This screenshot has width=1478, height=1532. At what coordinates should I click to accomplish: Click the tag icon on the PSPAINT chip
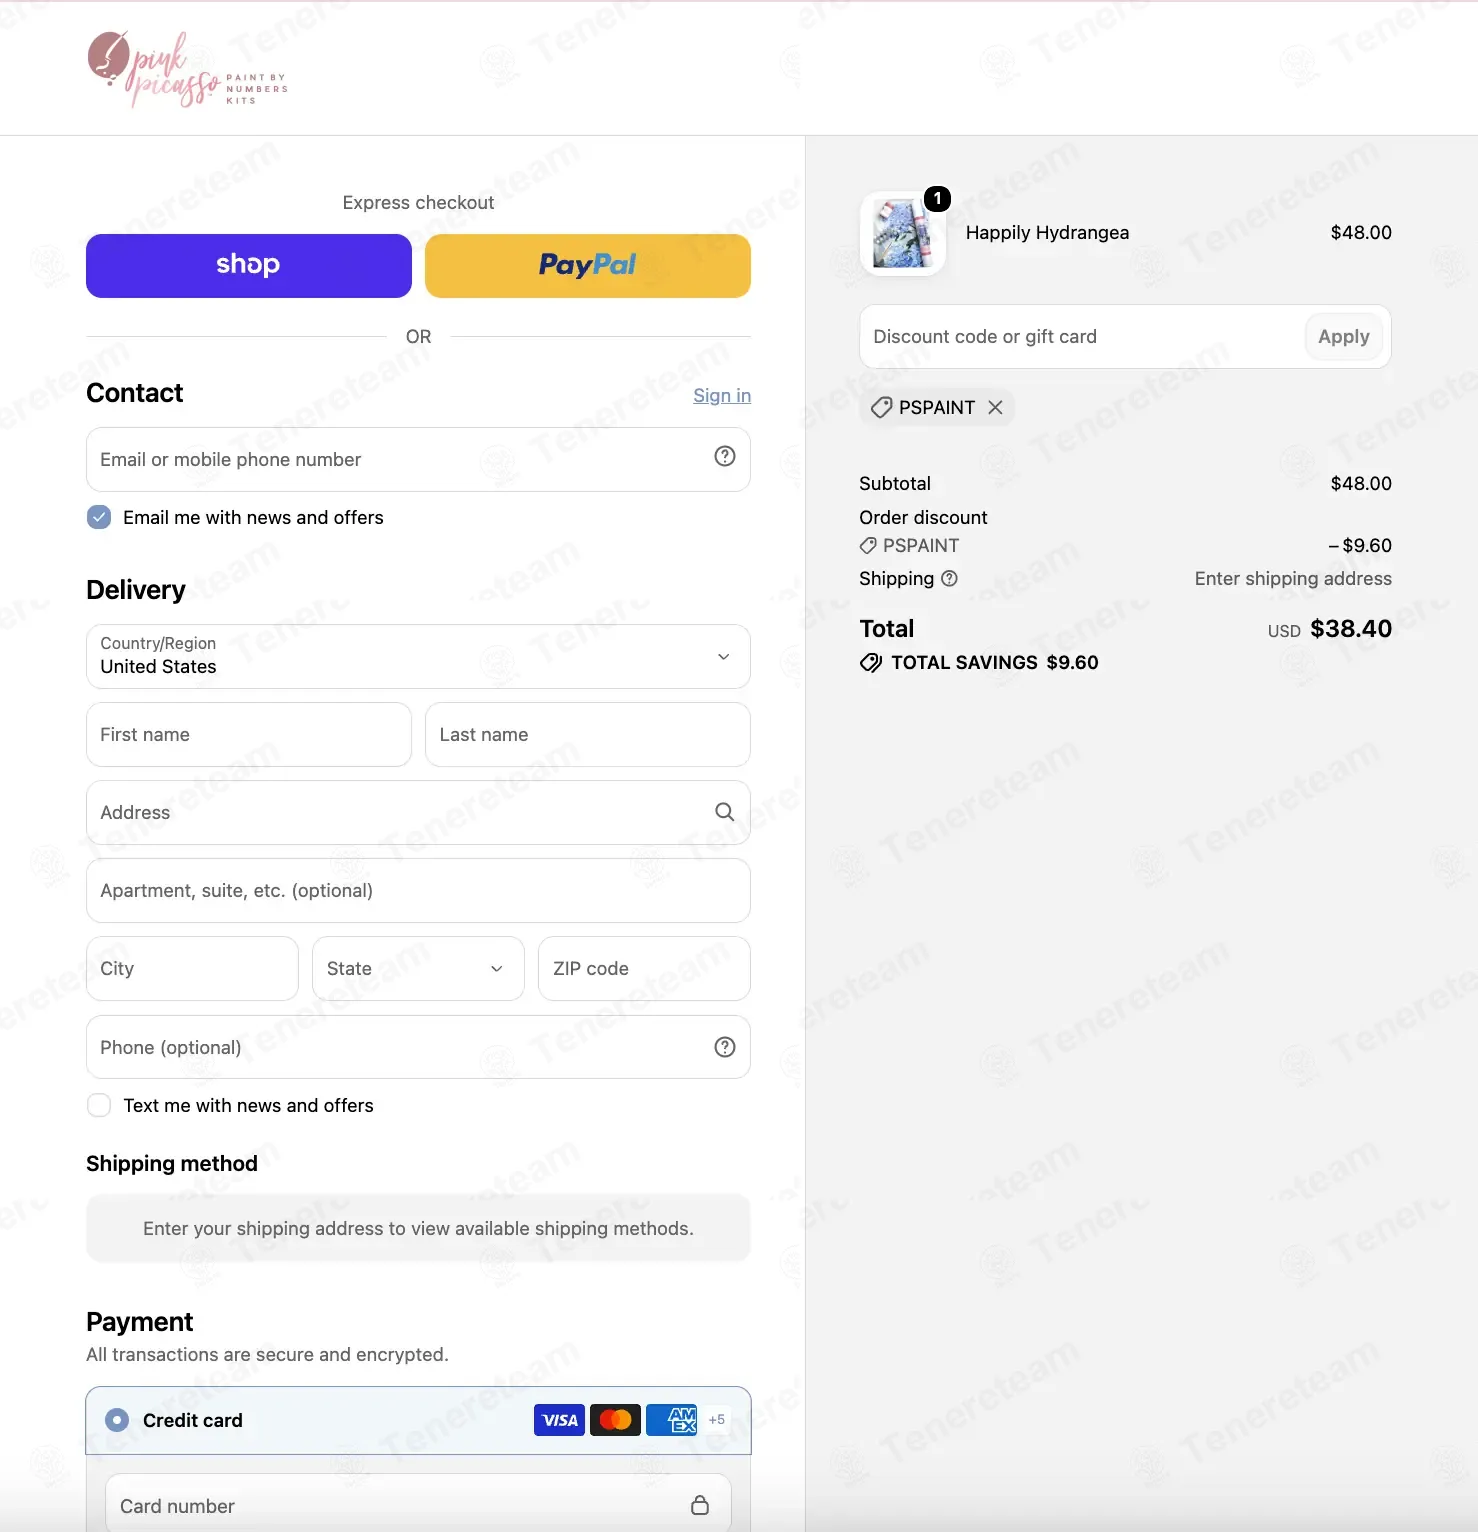pos(881,407)
